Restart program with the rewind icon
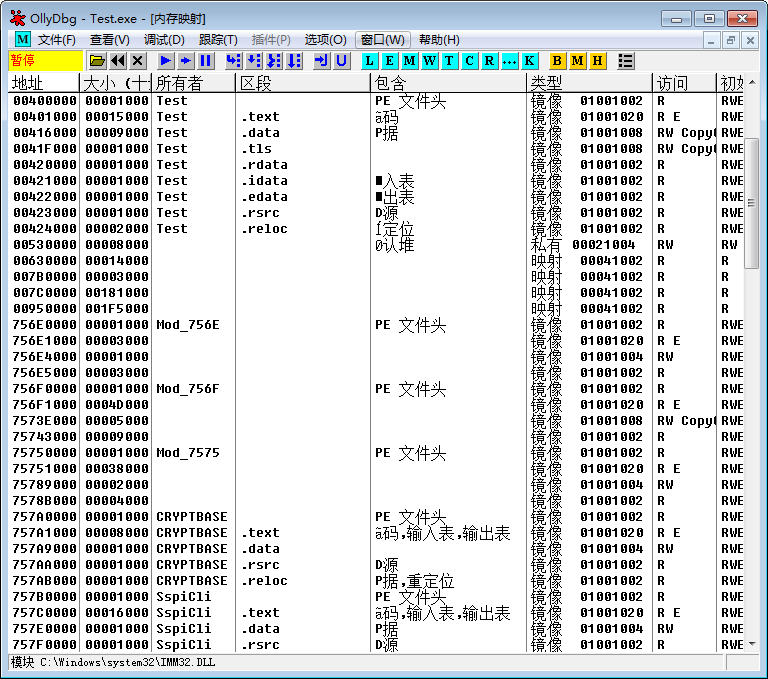Image resolution: width=768 pixels, height=679 pixels. point(118,61)
